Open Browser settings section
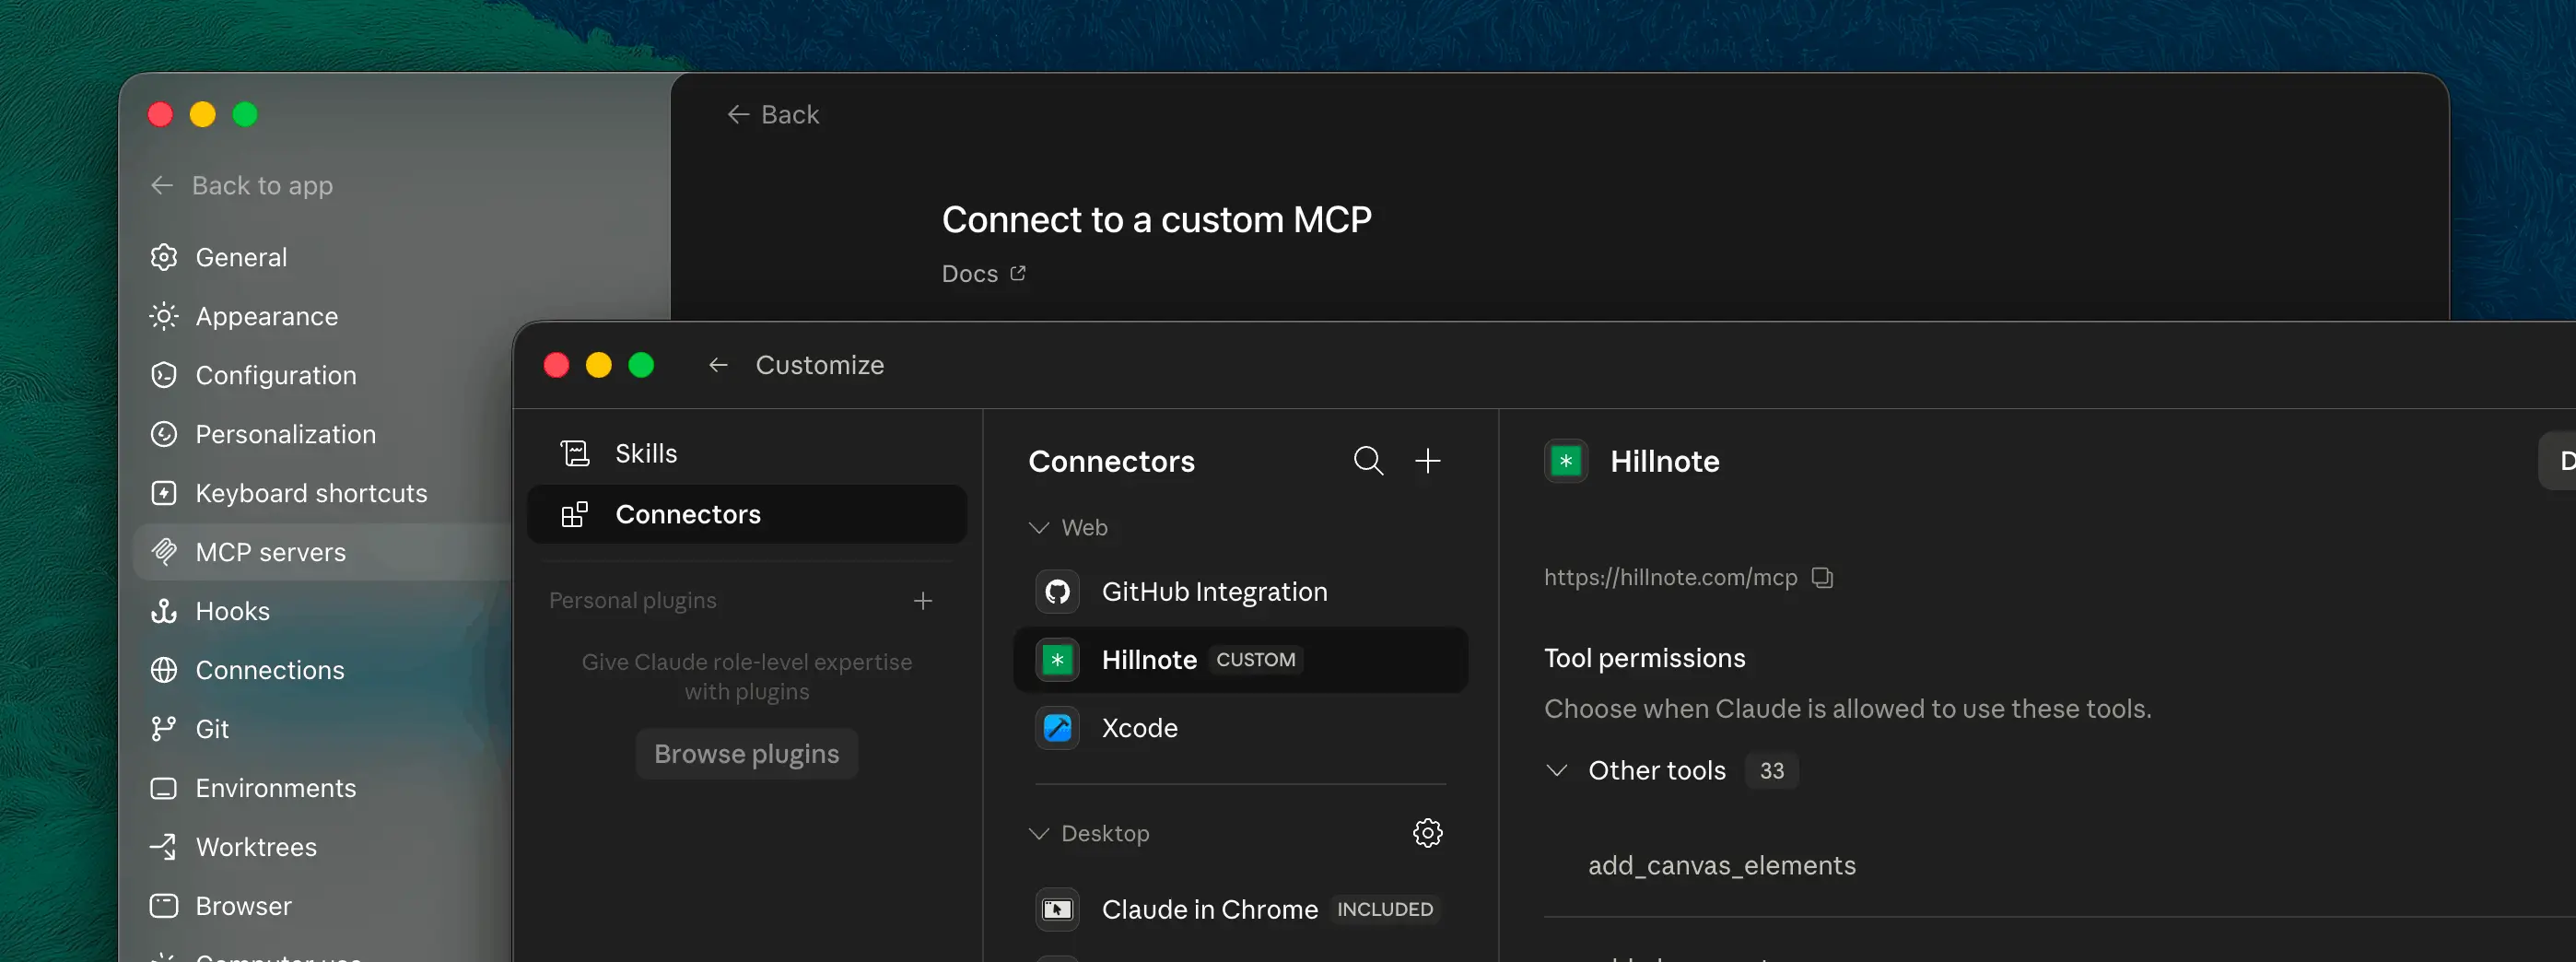This screenshot has width=2576, height=962. [243, 906]
